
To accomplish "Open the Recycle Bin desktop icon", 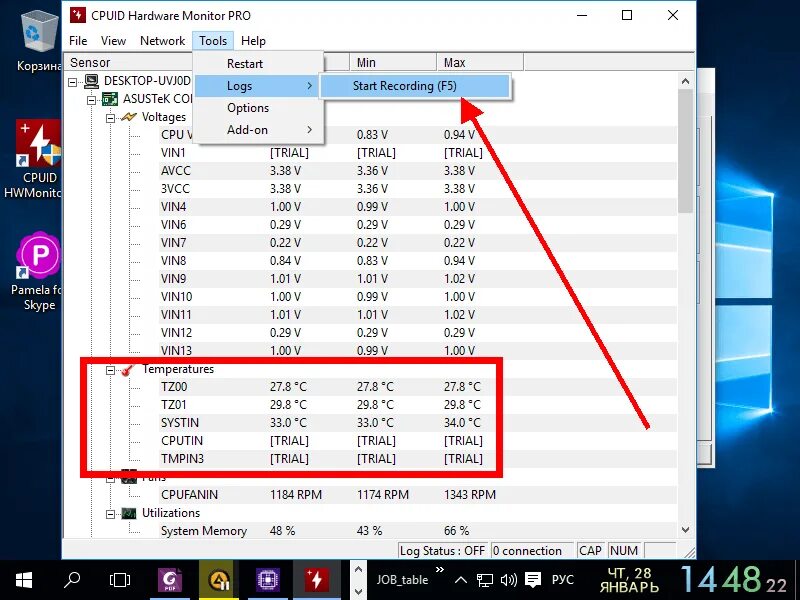I will coord(39,42).
